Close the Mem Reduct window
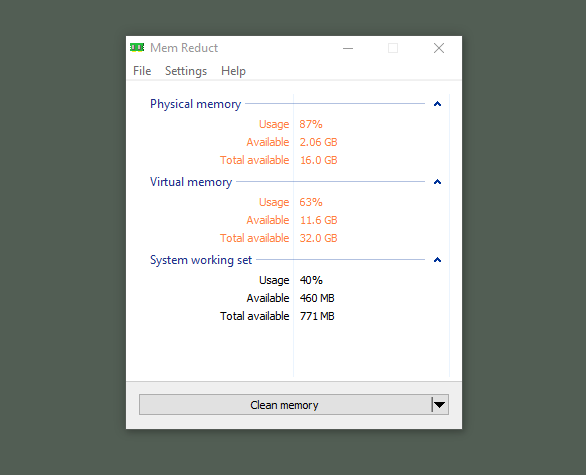The width and height of the screenshot is (586, 475). [x=439, y=48]
